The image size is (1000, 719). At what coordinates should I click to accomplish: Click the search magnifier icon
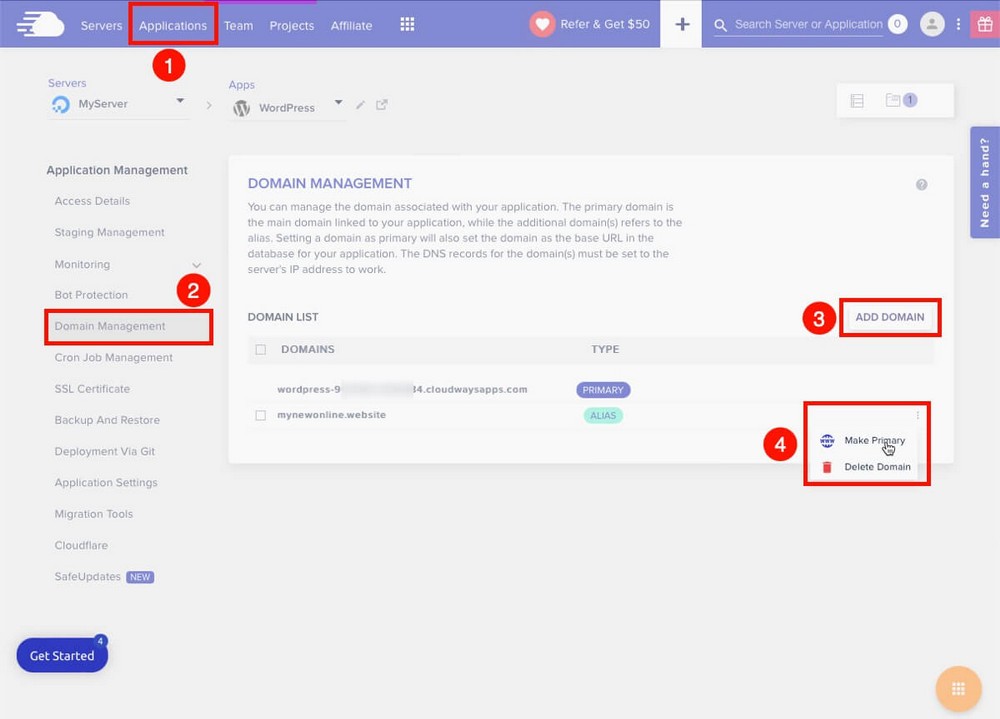[x=720, y=25]
